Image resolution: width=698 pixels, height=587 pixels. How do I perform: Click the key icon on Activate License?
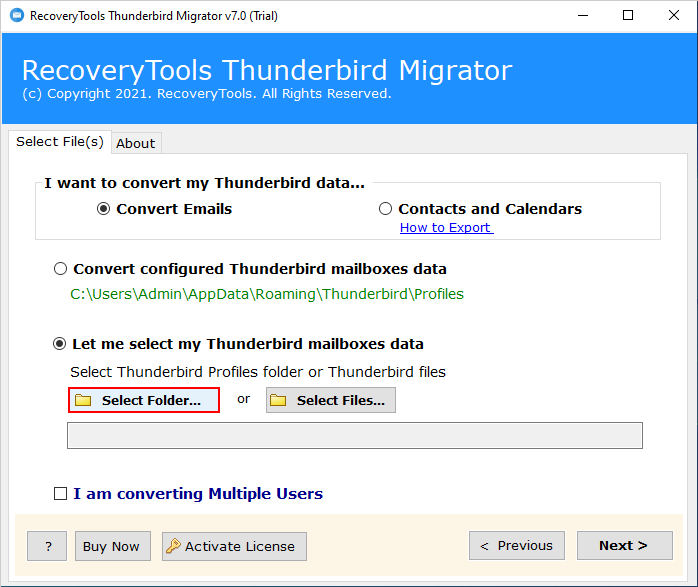pyautogui.click(x=173, y=546)
